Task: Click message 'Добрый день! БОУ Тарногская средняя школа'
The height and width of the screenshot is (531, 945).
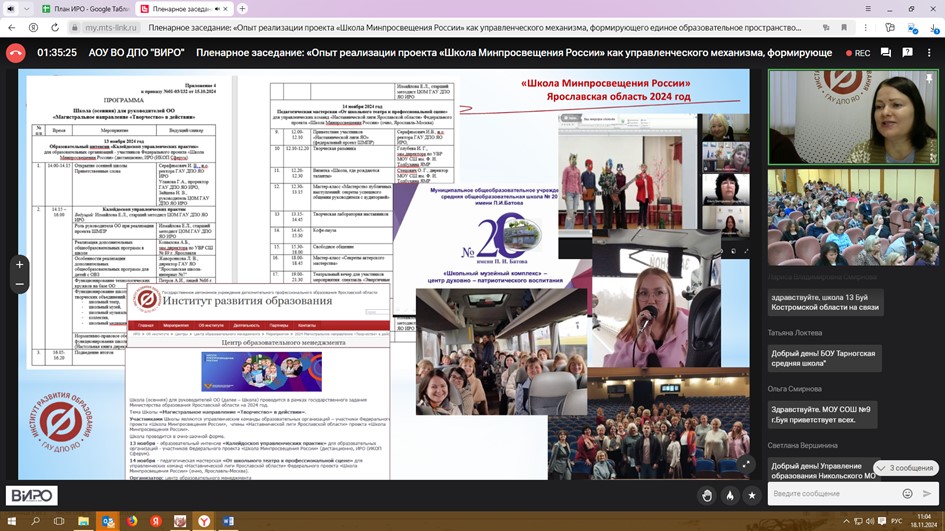Action: coord(824,359)
